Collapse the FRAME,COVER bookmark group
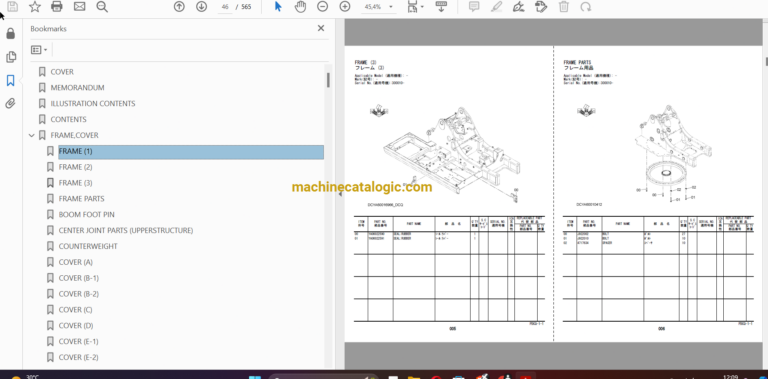 [x=32, y=136]
